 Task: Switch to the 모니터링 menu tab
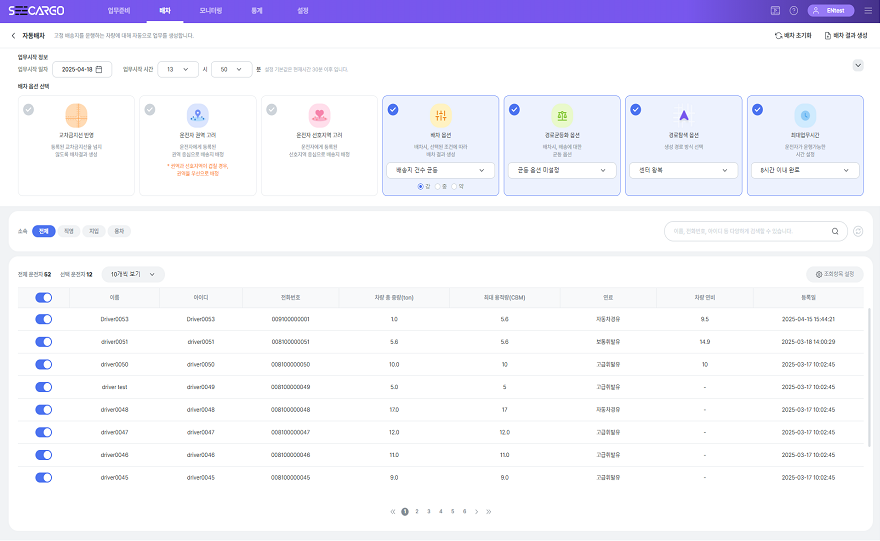(x=211, y=10)
